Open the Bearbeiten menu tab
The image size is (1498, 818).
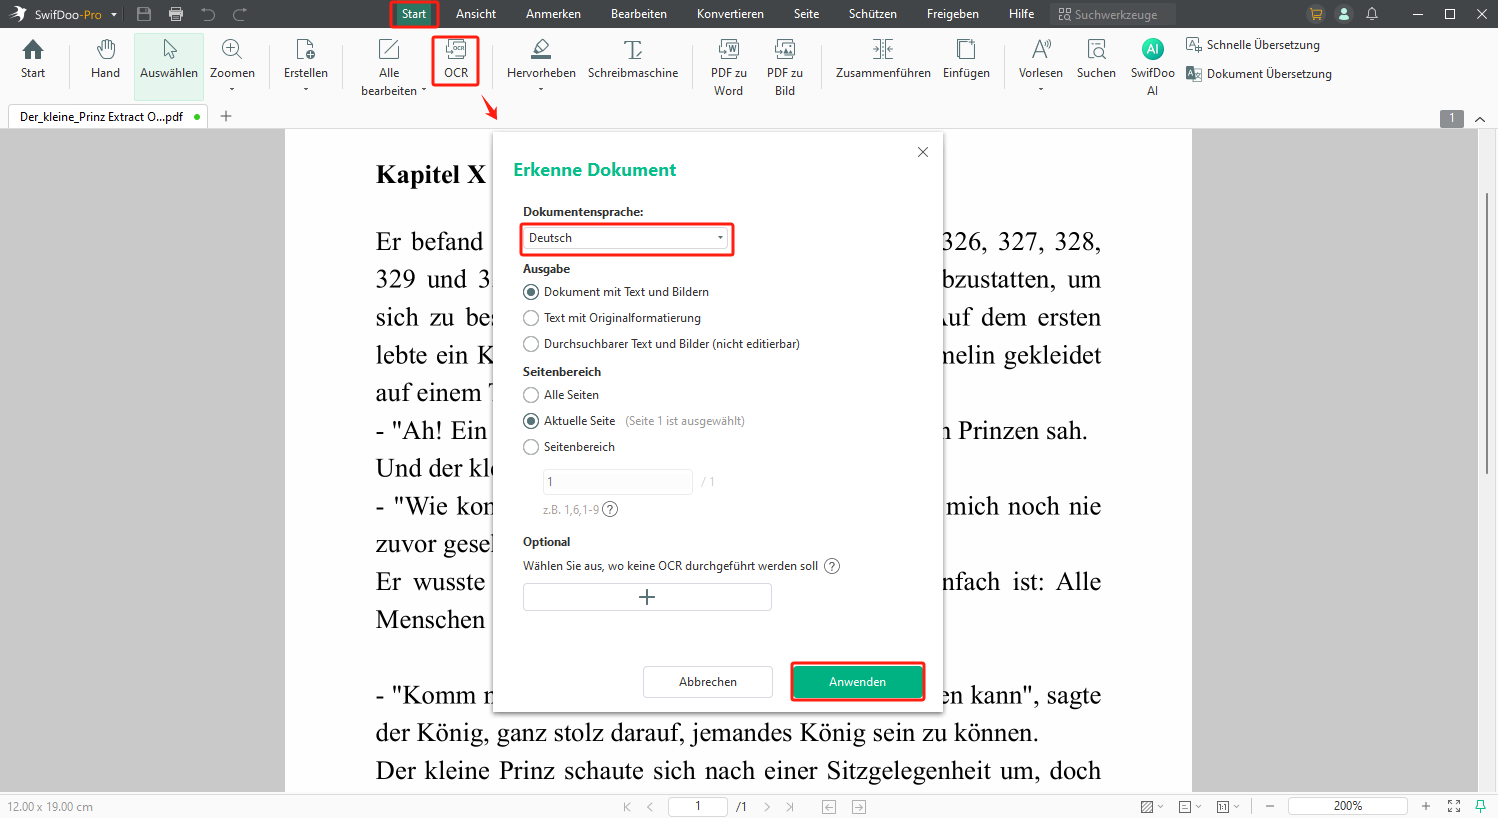click(x=639, y=14)
